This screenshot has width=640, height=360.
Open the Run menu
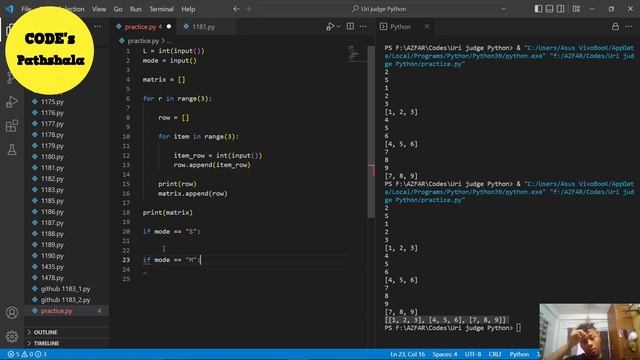(136, 9)
